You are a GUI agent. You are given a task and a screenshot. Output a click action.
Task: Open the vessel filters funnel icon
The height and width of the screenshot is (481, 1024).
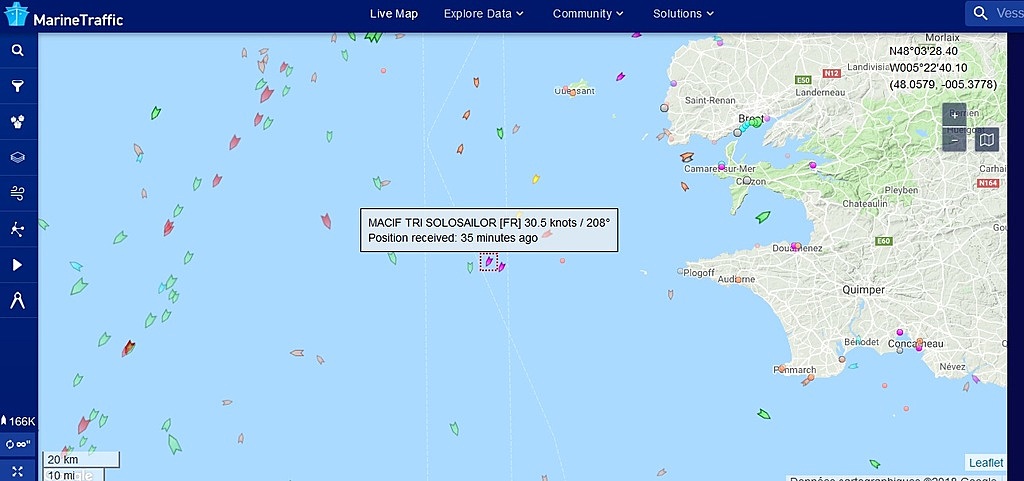click(18, 86)
